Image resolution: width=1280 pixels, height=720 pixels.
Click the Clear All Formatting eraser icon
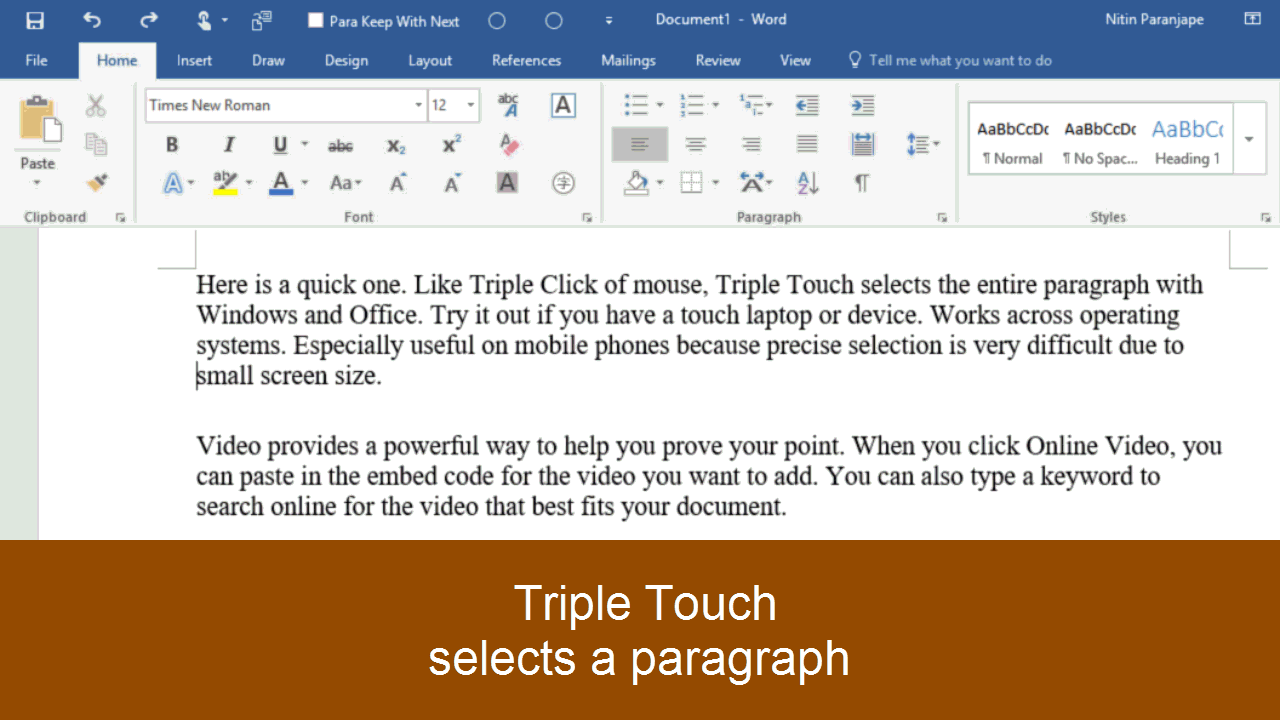[x=509, y=145]
